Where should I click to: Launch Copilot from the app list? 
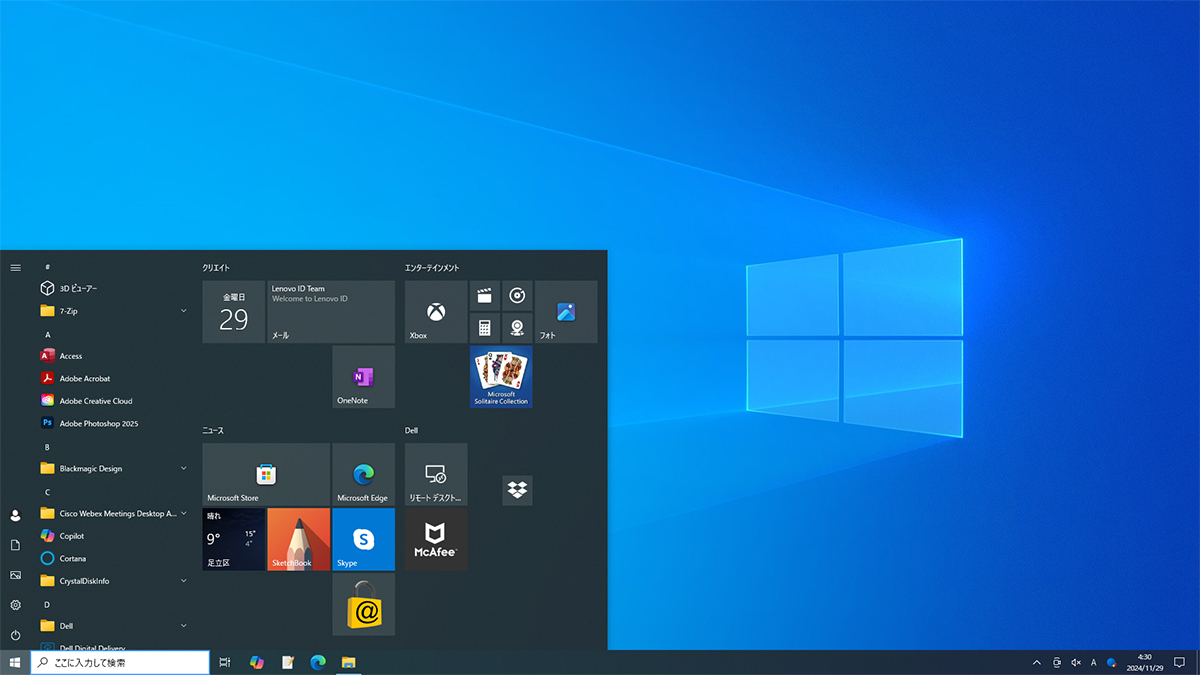click(x=112, y=536)
